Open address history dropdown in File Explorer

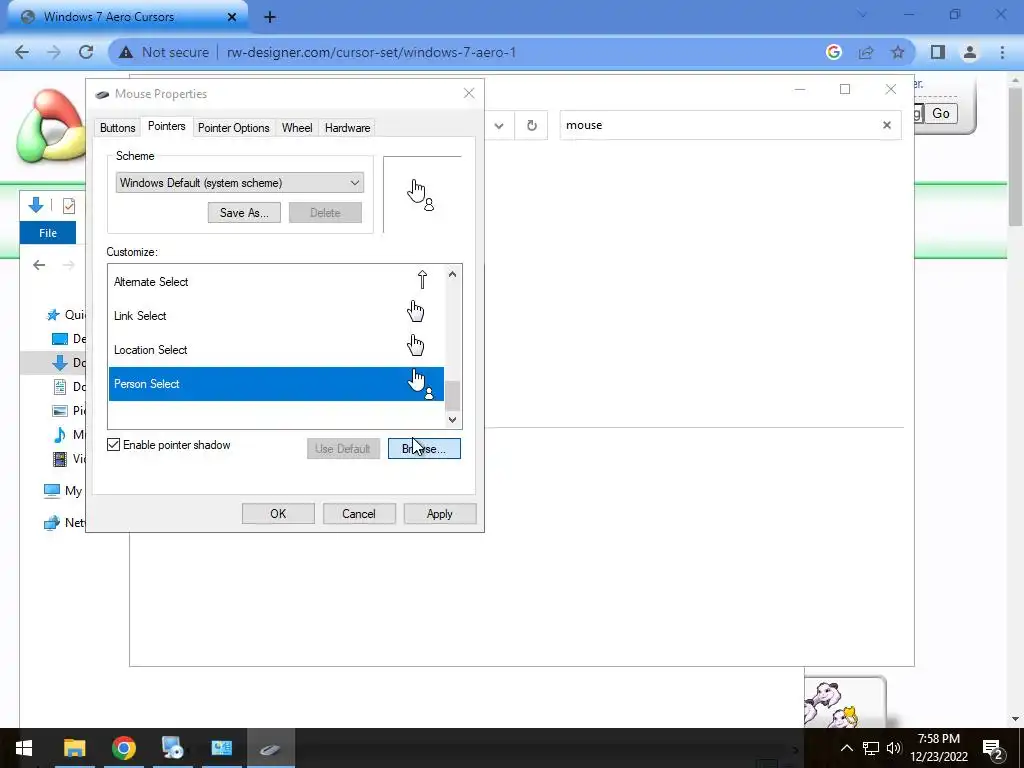[499, 125]
